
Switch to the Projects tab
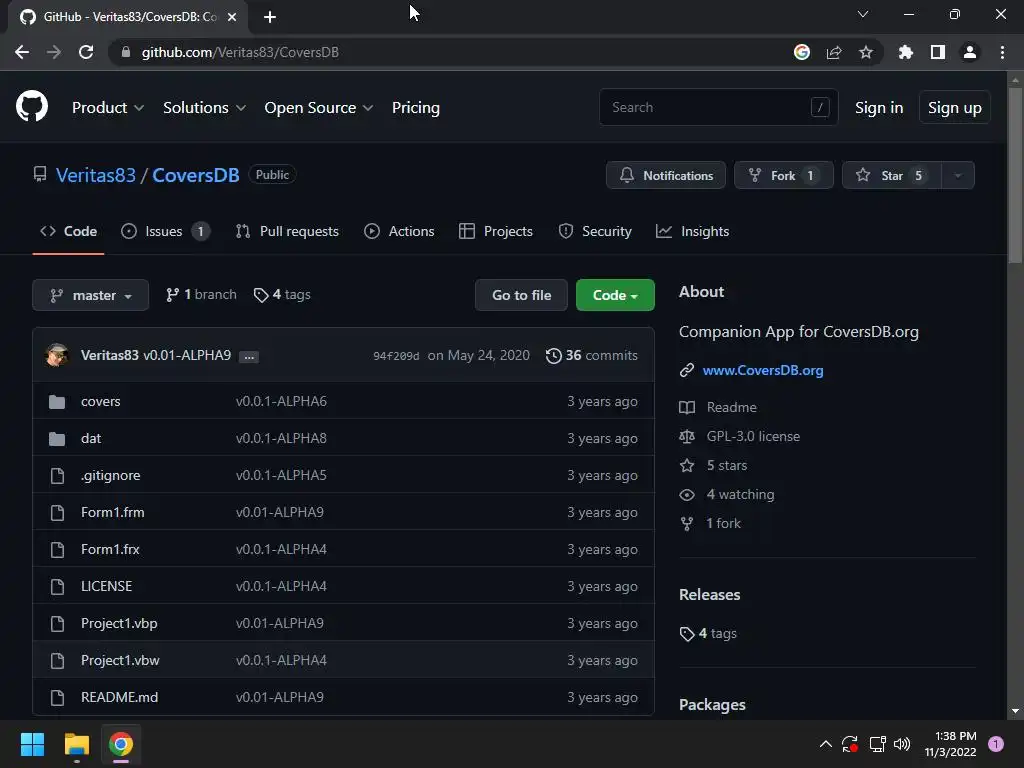pos(496,231)
